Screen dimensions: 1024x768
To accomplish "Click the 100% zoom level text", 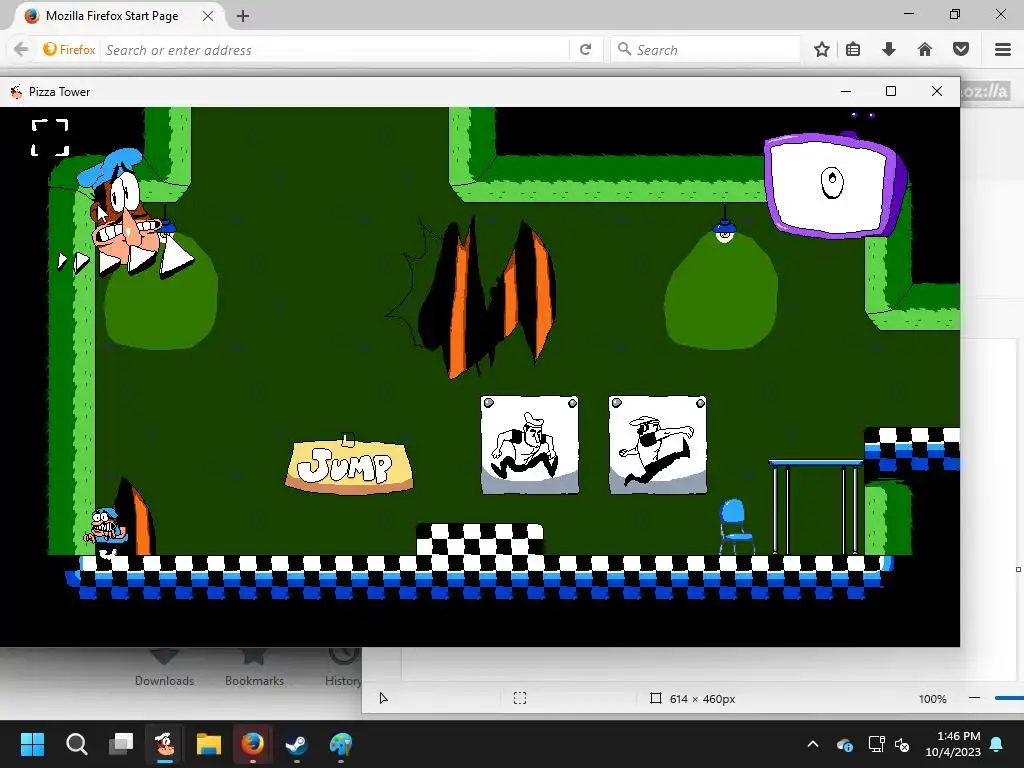I will coord(932,699).
